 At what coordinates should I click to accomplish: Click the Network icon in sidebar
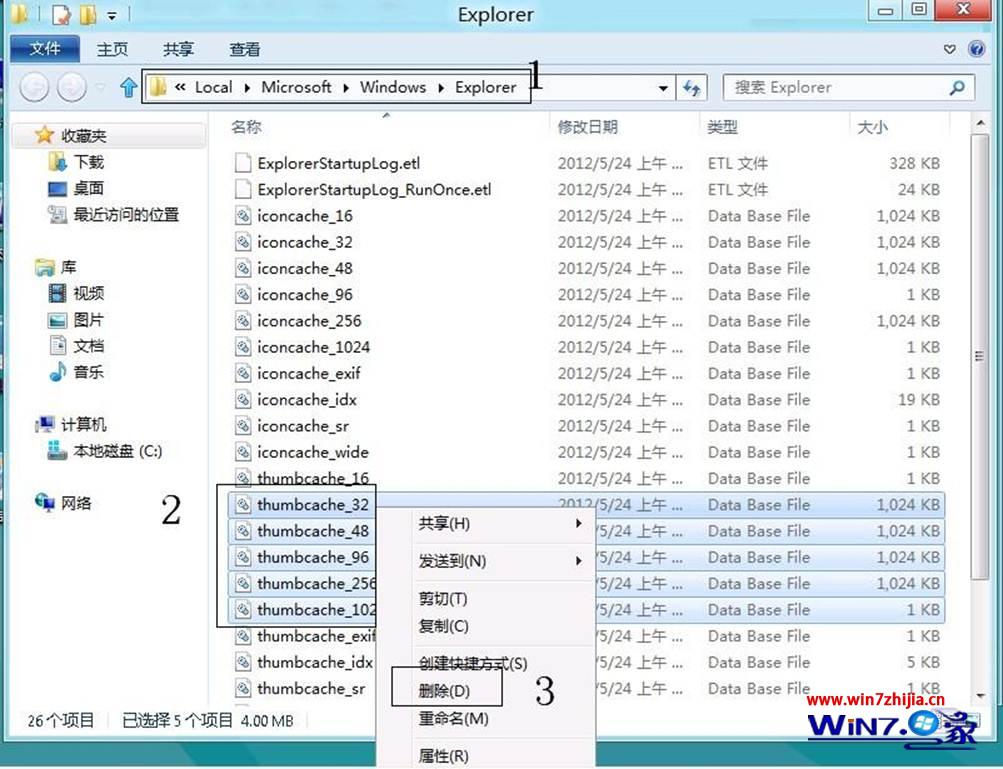pyautogui.click(x=45, y=503)
